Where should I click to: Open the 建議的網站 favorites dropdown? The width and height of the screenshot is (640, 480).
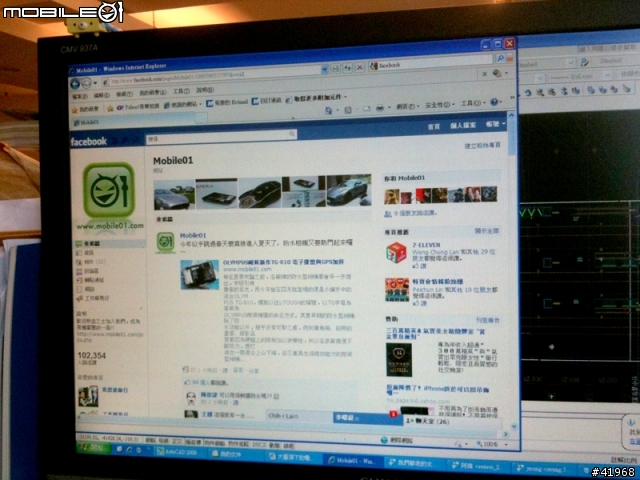point(182,104)
